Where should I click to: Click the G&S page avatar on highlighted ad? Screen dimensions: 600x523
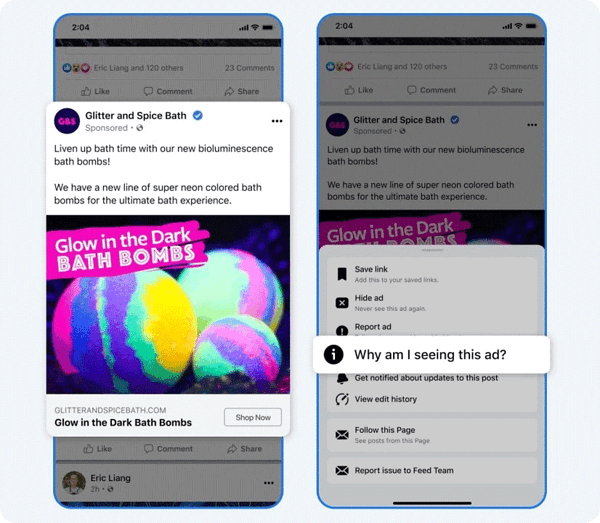click(x=67, y=121)
